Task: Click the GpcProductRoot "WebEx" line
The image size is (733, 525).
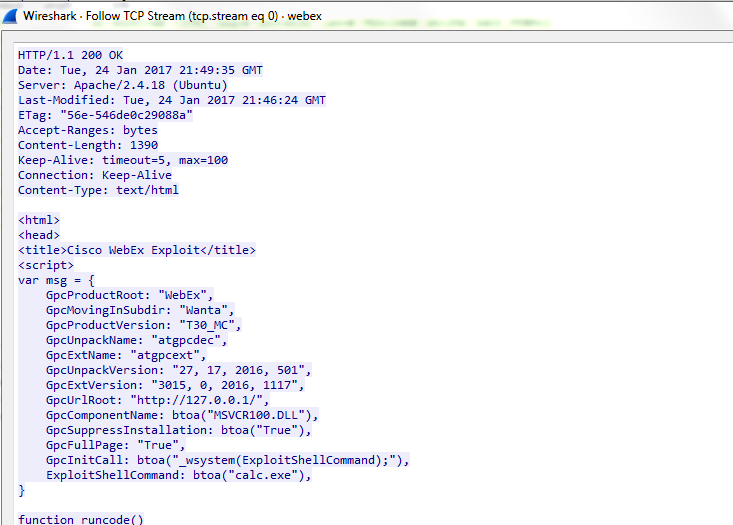Action: pos(129,295)
